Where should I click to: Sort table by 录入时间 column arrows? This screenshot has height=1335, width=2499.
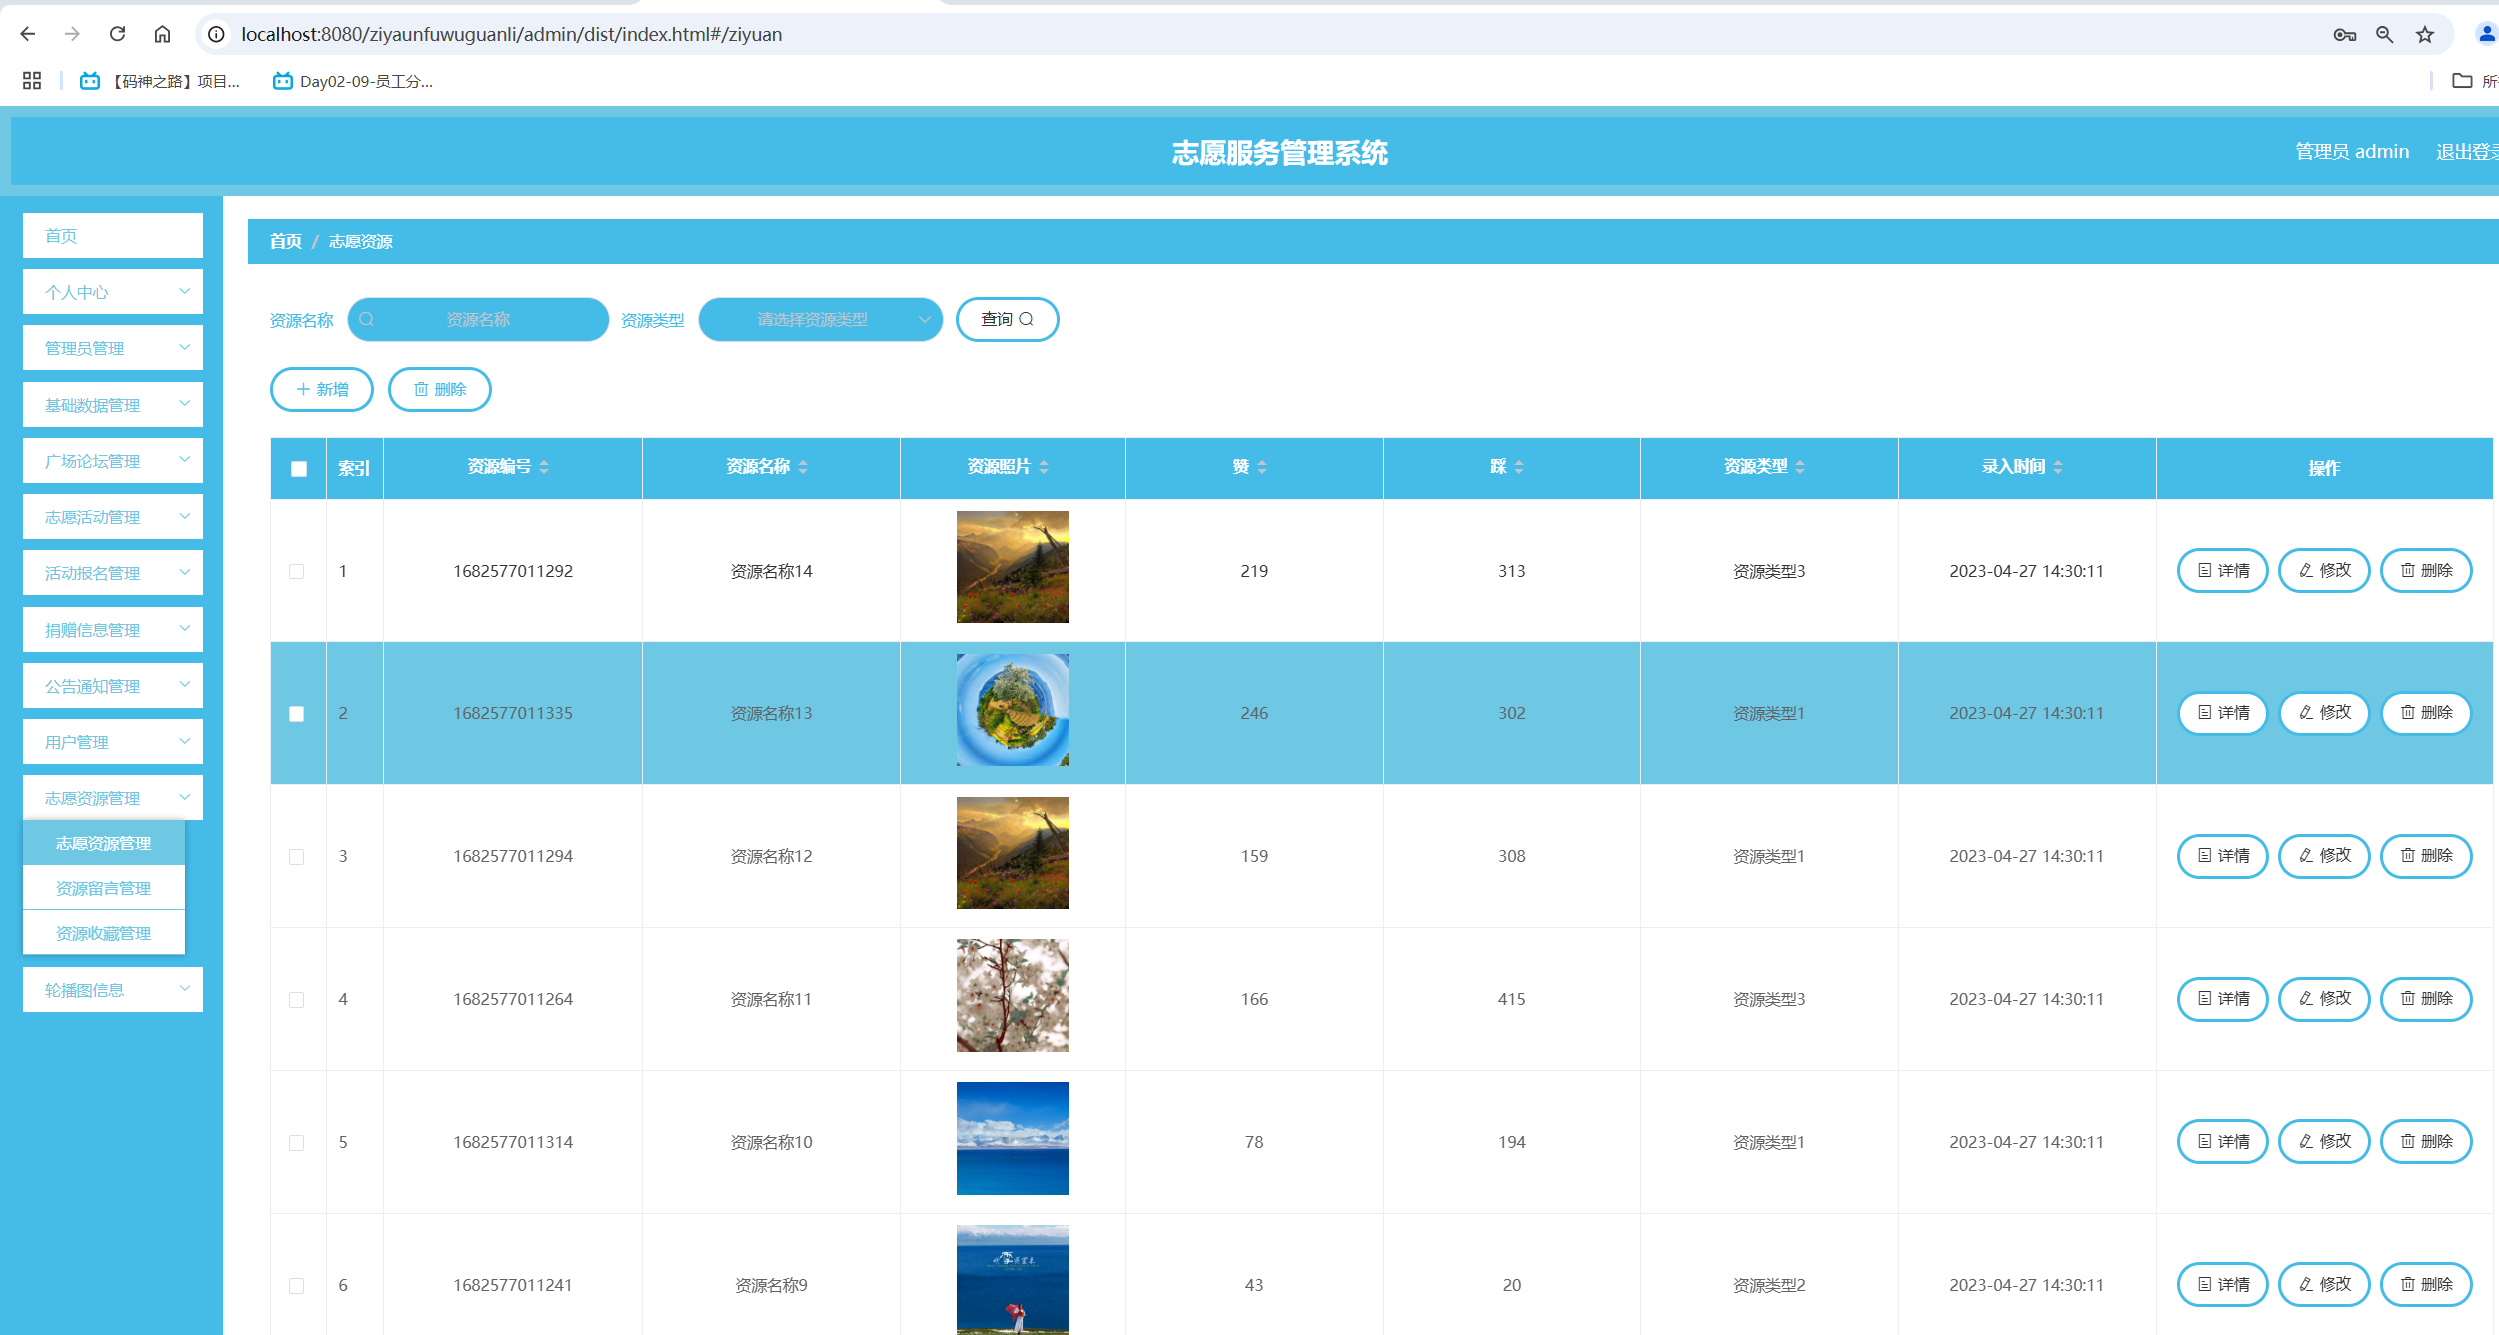click(x=2058, y=467)
